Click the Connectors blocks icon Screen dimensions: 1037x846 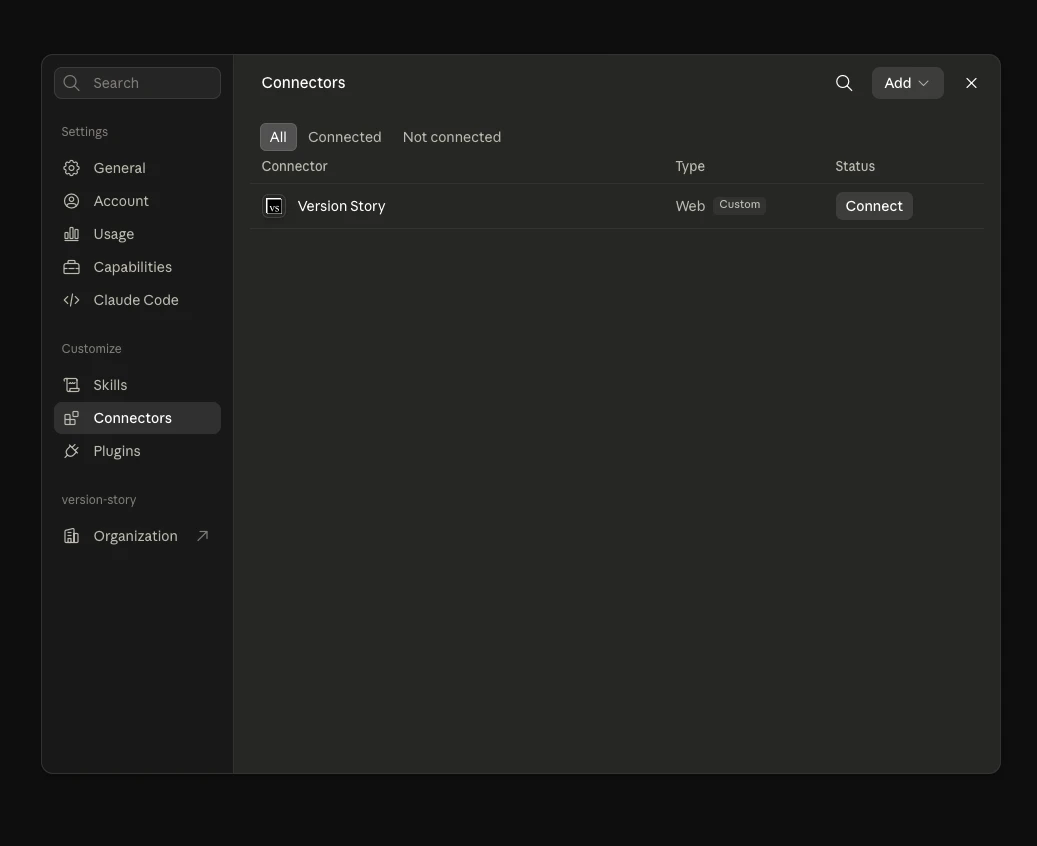tap(71, 418)
